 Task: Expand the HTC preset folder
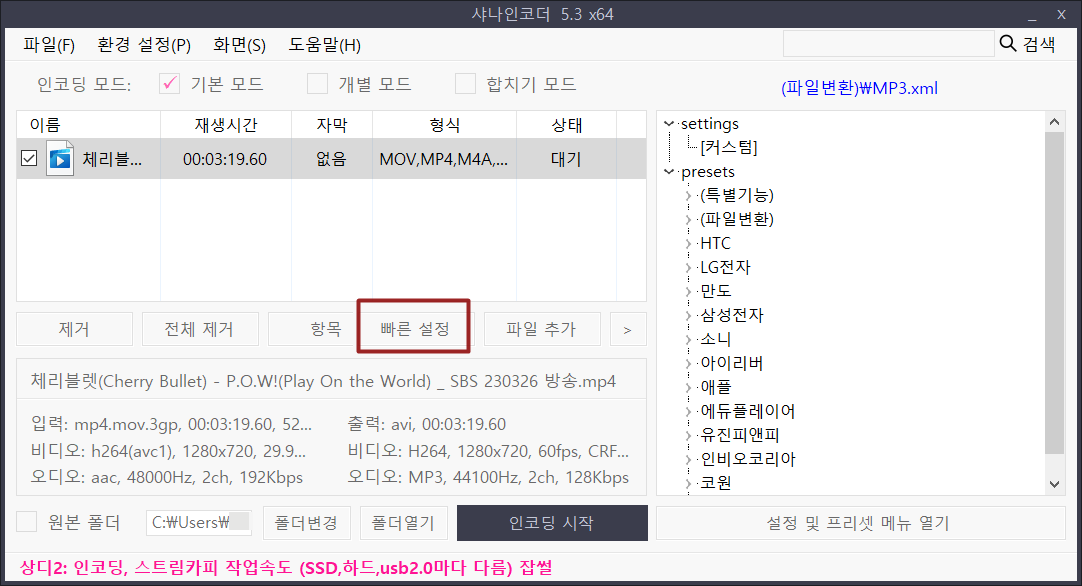[x=689, y=244]
